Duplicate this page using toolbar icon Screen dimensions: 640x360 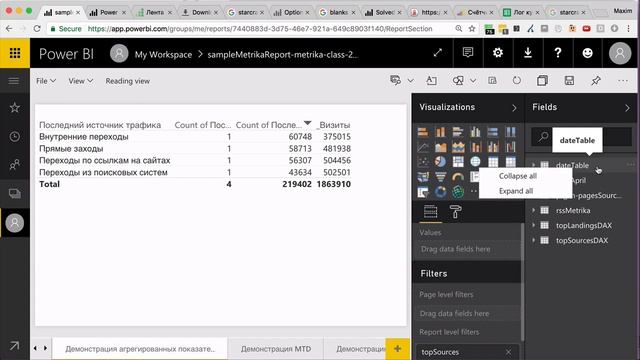(542, 80)
